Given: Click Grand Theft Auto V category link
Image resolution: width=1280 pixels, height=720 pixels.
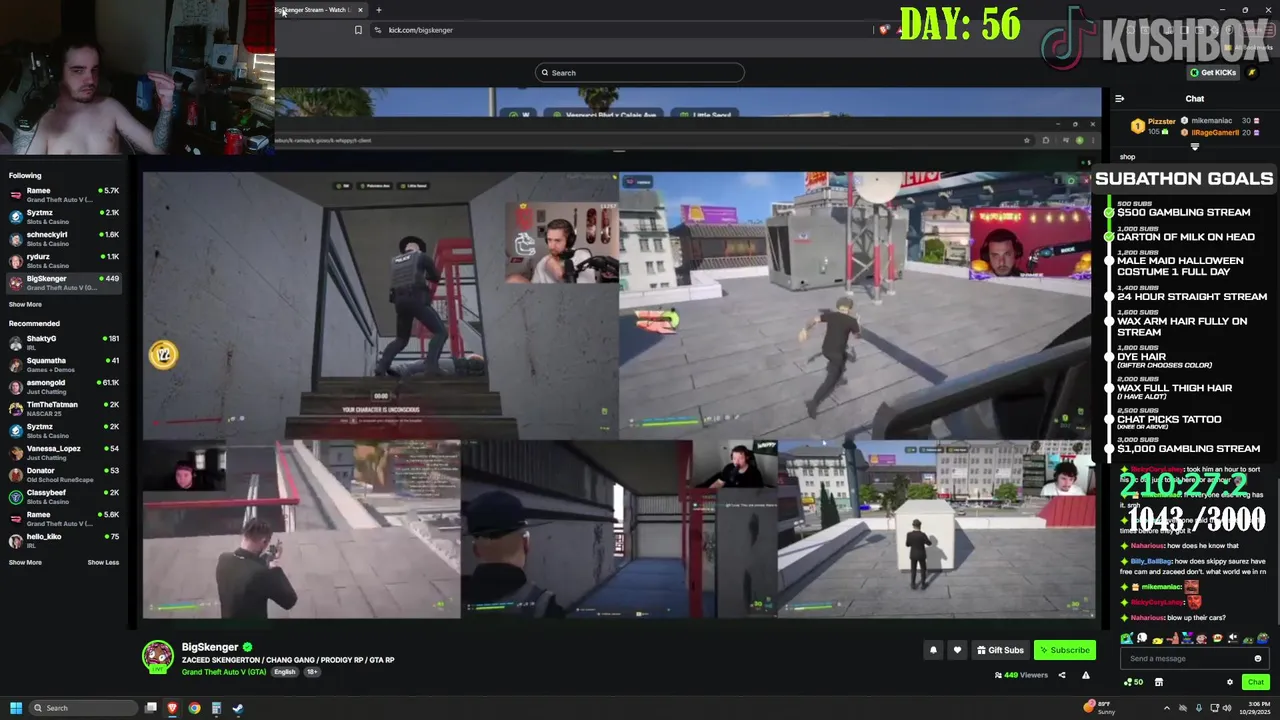Looking at the screenshot, I should pos(224,672).
